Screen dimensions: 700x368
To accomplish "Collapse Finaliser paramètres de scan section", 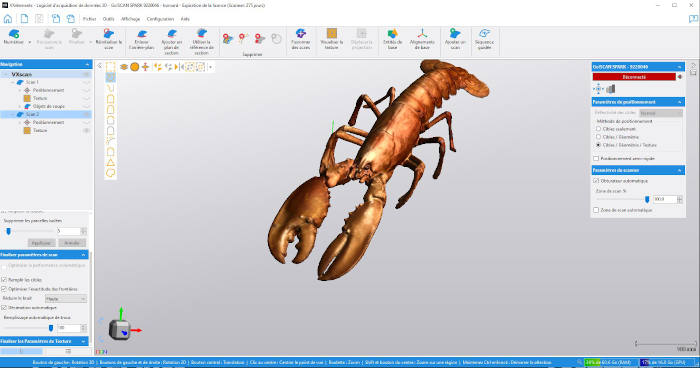I will pos(83,255).
